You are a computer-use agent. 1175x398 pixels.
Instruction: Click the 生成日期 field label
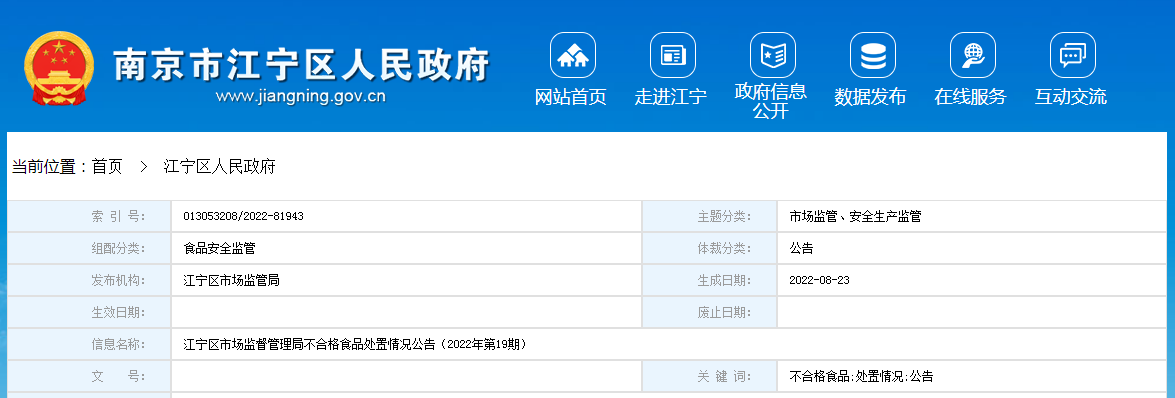click(x=725, y=280)
